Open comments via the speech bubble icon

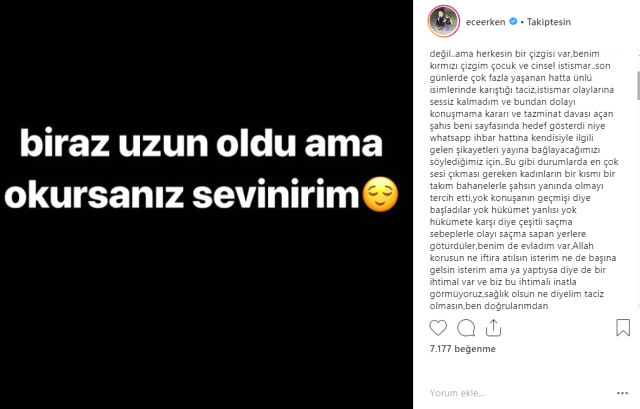click(x=466, y=328)
